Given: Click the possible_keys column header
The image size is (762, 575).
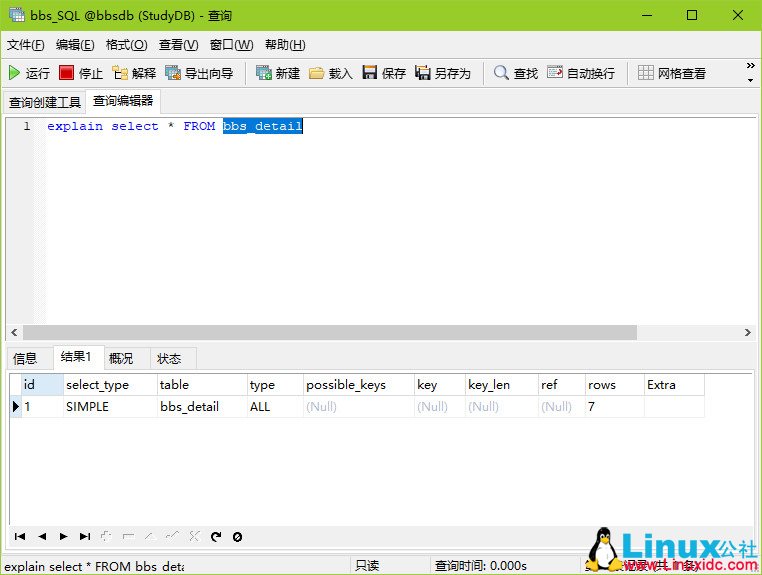Looking at the screenshot, I should point(359,384).
